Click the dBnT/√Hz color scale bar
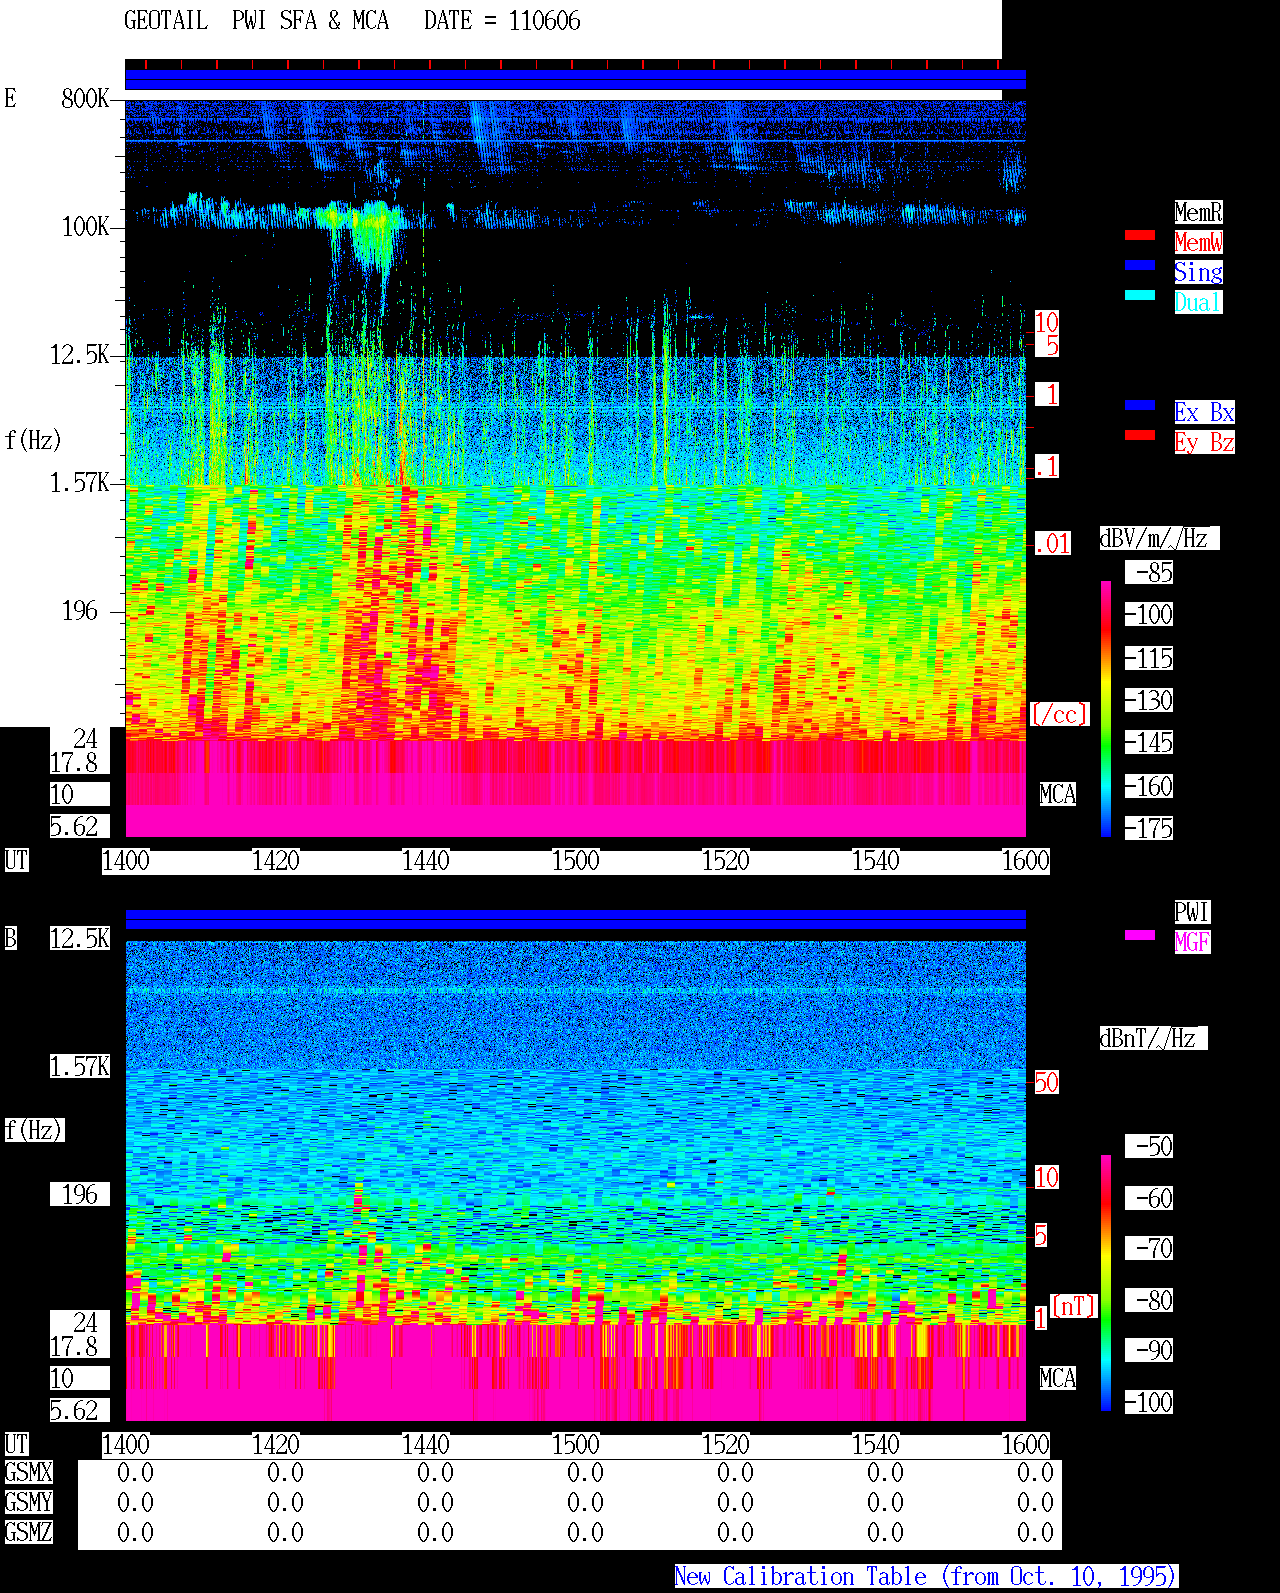1280x1593 pixels. 1106,1283
